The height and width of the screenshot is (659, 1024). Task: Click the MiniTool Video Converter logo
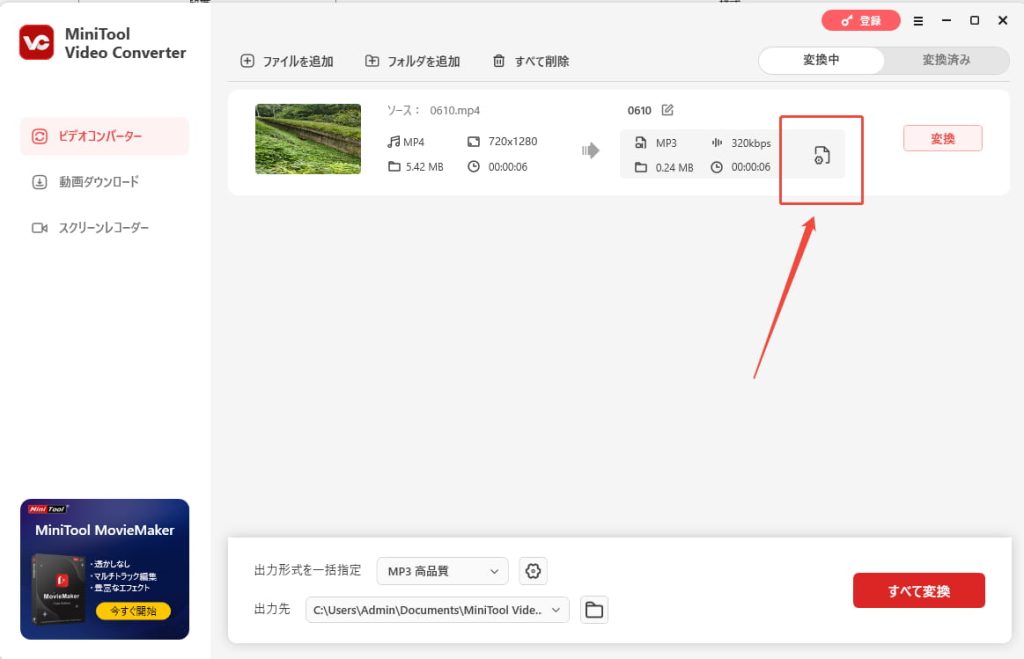36,43
